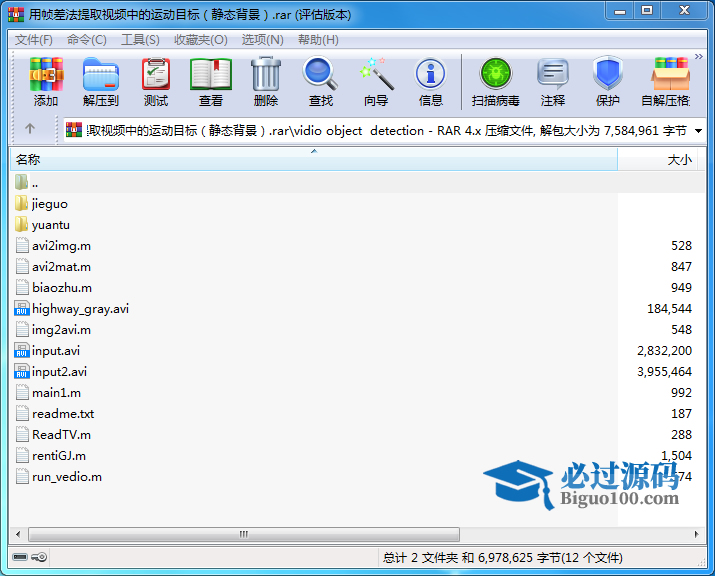This screenshot has width=715, height=576.
Task: Expand the address path dropdown arrow
Action: (x=697, y=130)
